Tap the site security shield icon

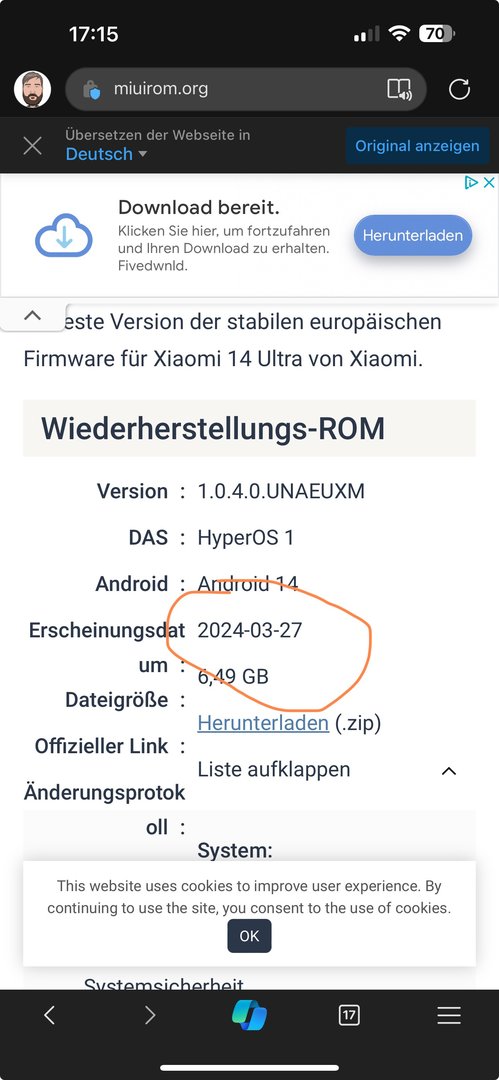tap(92, 90)
